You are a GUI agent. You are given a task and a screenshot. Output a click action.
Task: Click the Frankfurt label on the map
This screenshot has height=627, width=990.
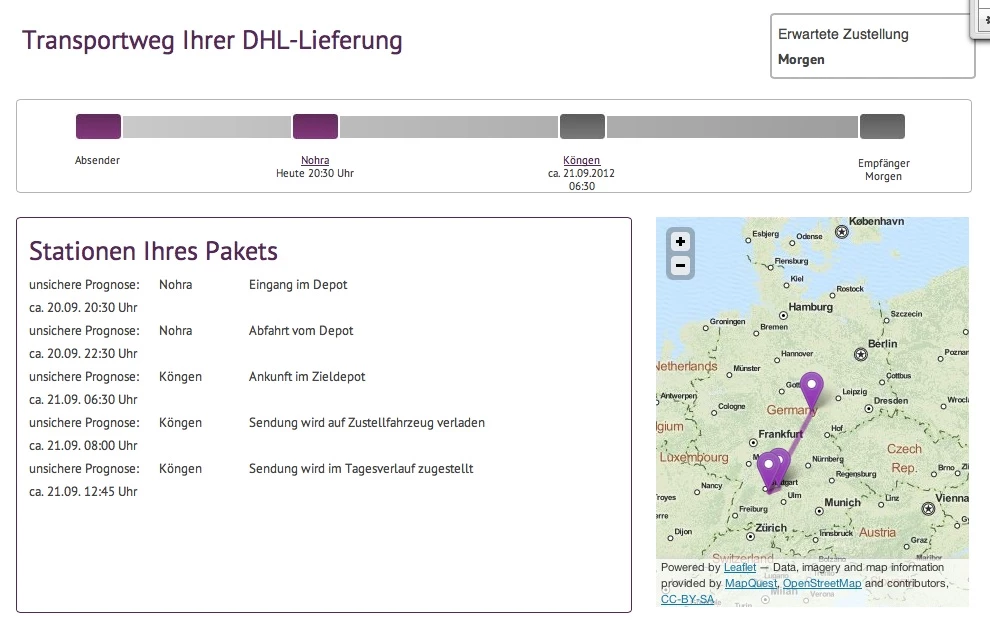coord(780,434)
